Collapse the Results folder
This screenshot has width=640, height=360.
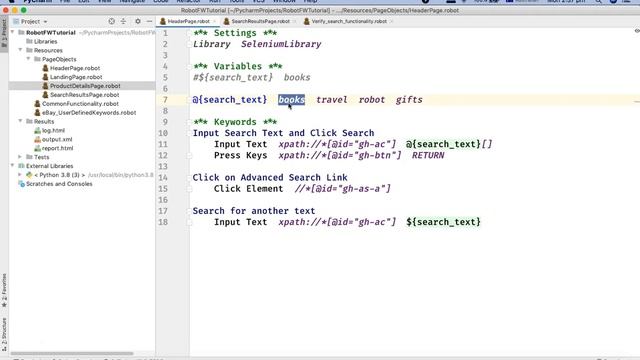[x=20, y=121]
